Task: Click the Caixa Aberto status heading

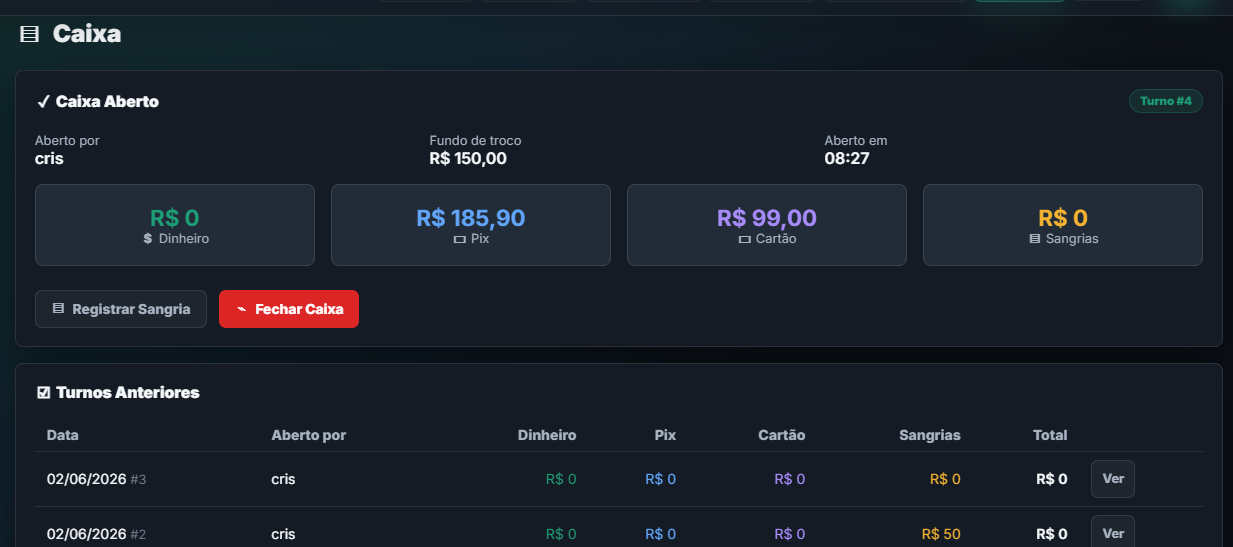Action: 107,102
